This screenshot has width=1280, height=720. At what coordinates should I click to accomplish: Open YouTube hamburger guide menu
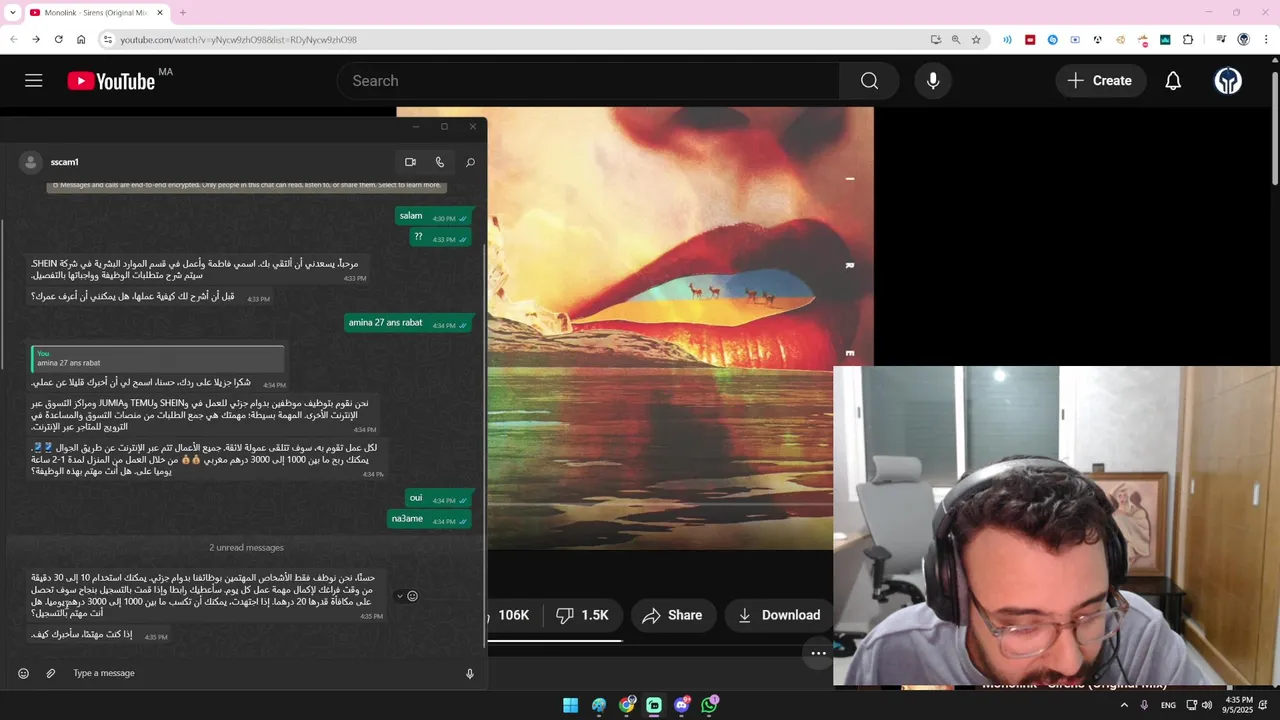point(34,81)
